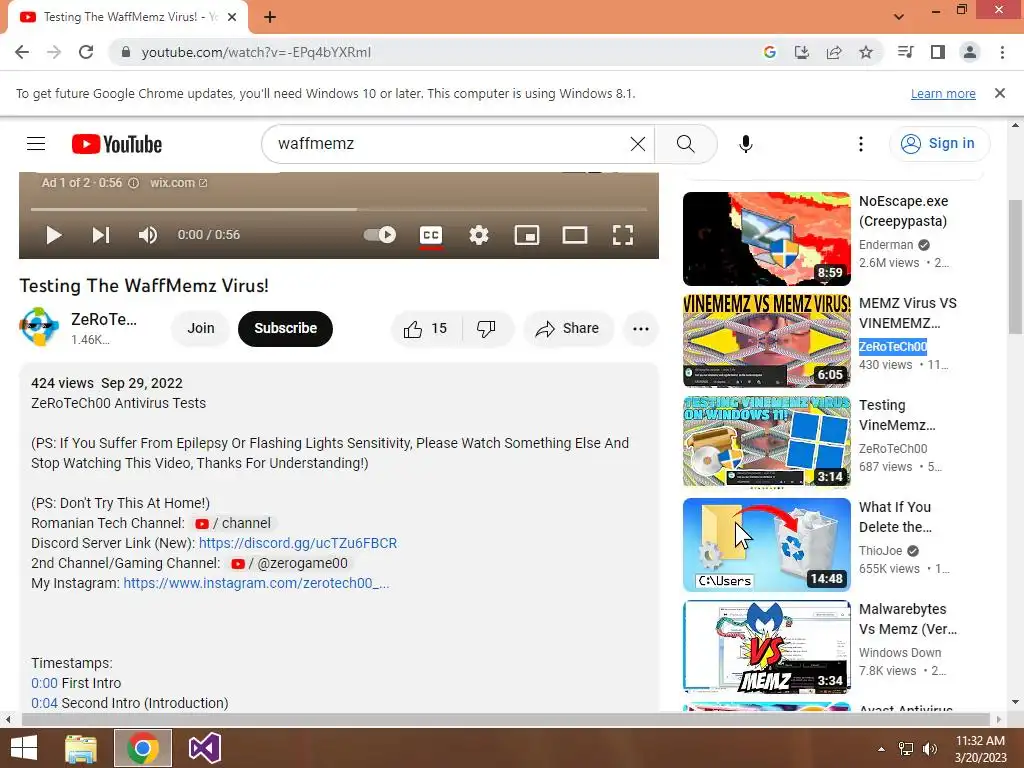Open File Explorer from taskbar
Image resolution: width=1024 pixels, height=768 pixels.
pos(81,748)
